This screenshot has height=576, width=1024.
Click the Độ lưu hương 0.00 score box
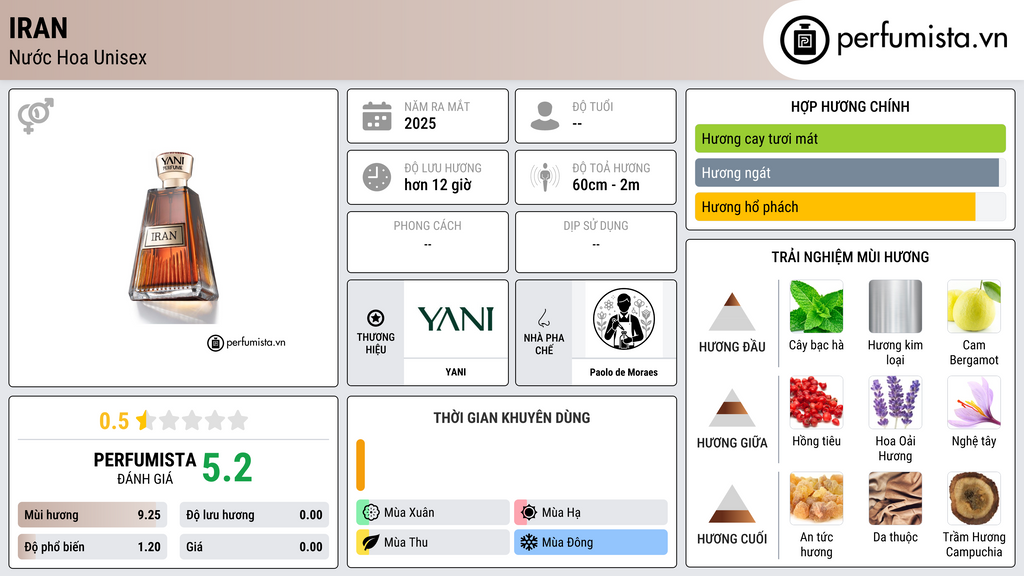[x=254, y=515]
